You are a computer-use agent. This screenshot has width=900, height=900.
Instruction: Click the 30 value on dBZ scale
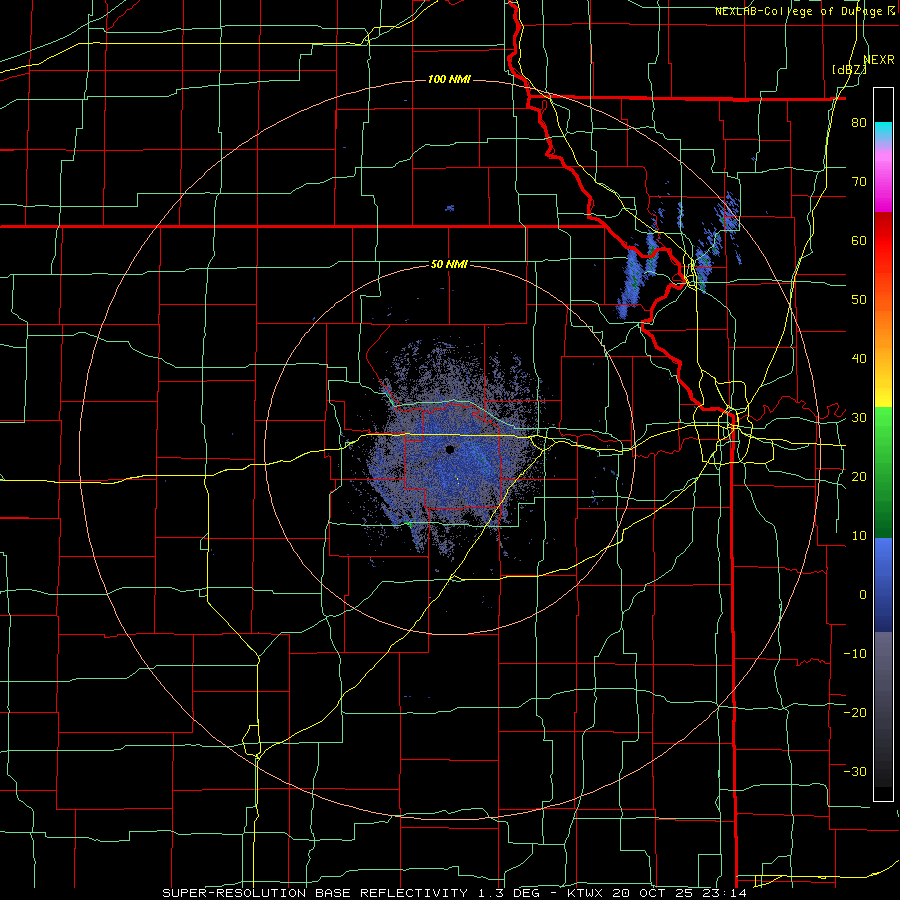[859, 418]
